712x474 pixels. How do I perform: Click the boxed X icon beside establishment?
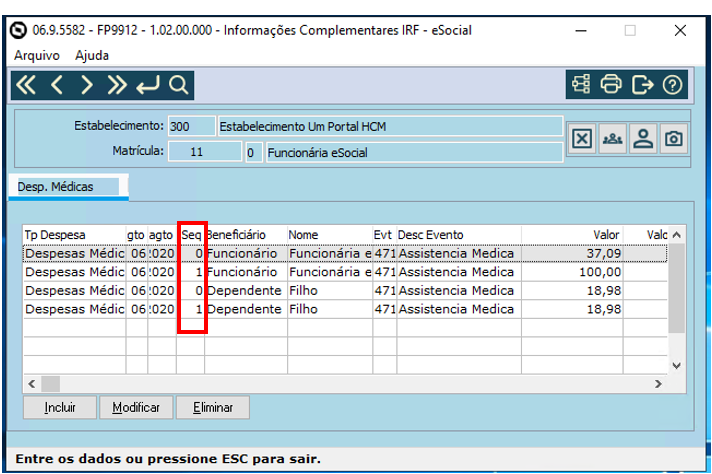[x=582, y=138]
